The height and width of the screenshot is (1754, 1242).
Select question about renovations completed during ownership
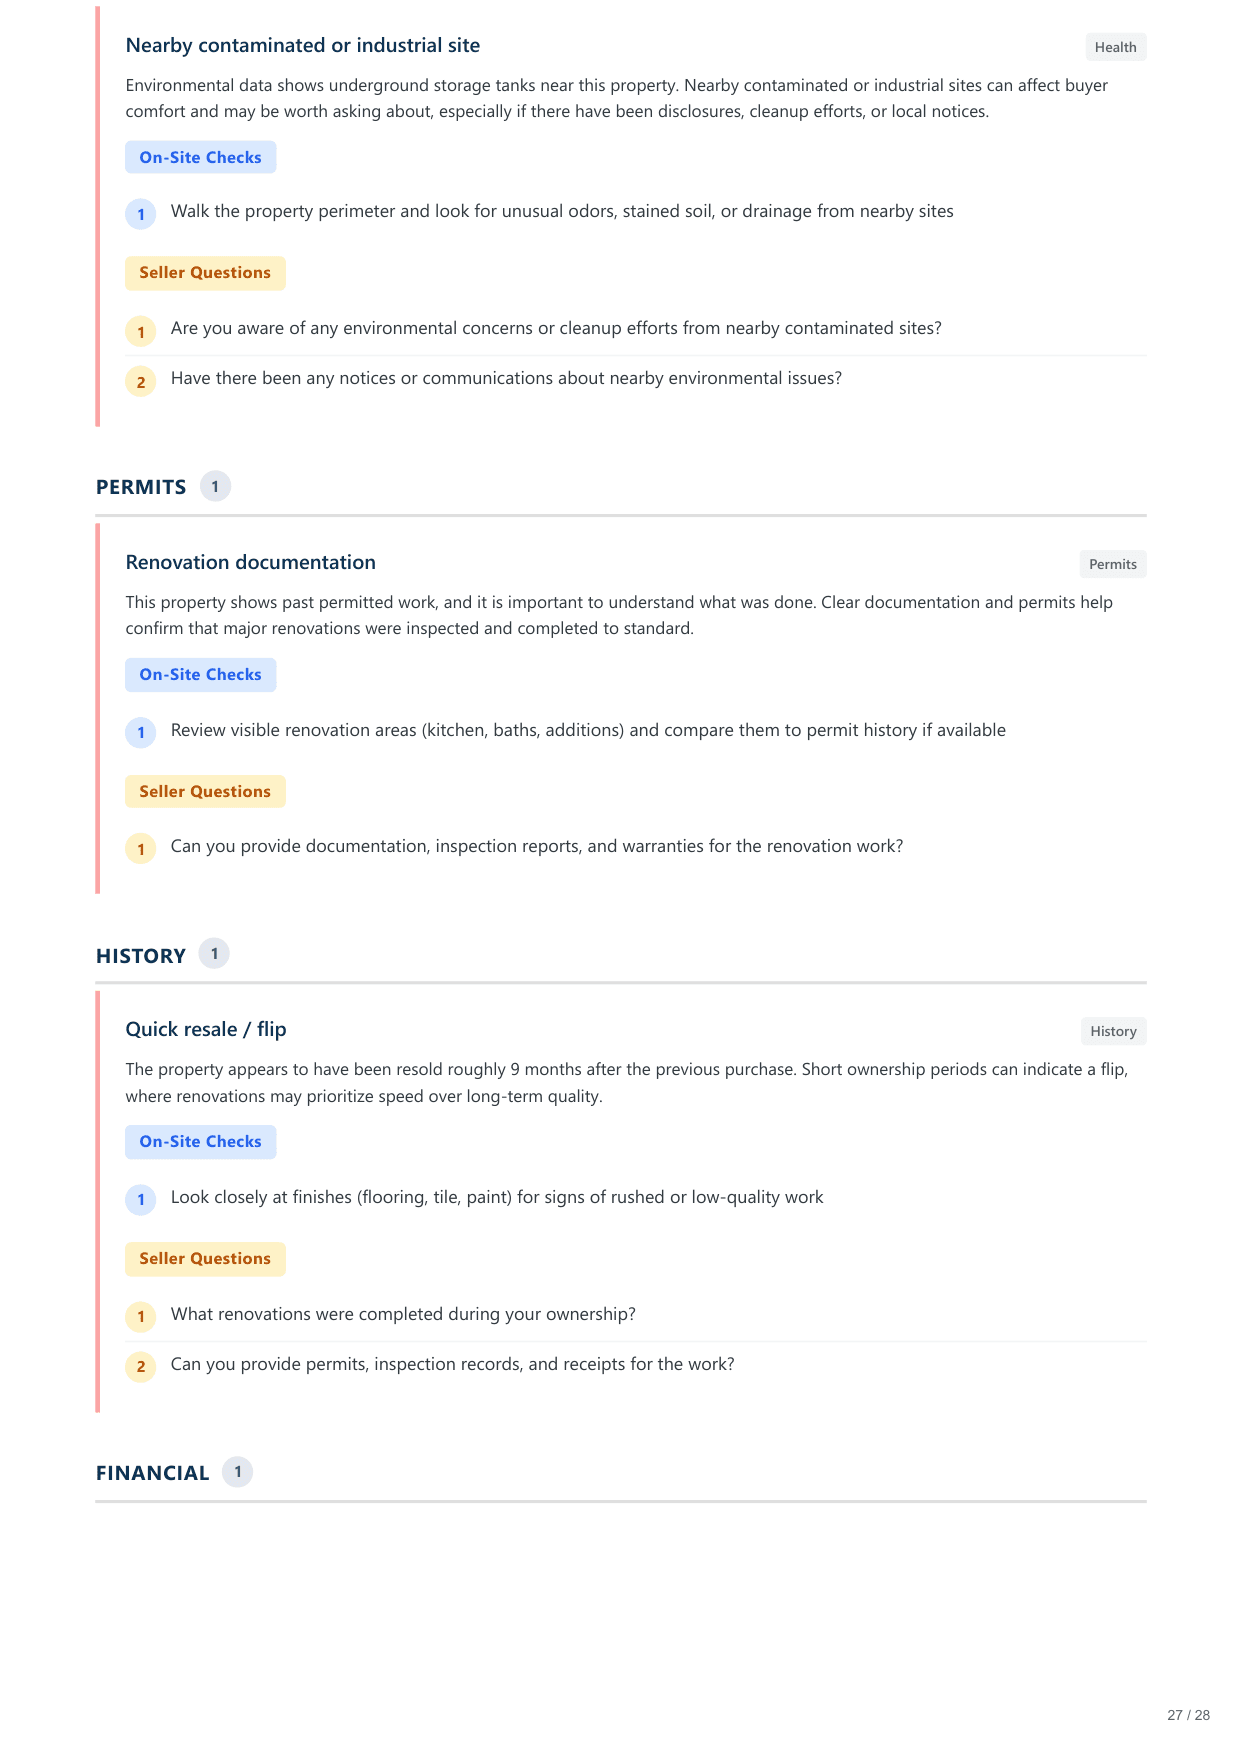(403, 1314)
